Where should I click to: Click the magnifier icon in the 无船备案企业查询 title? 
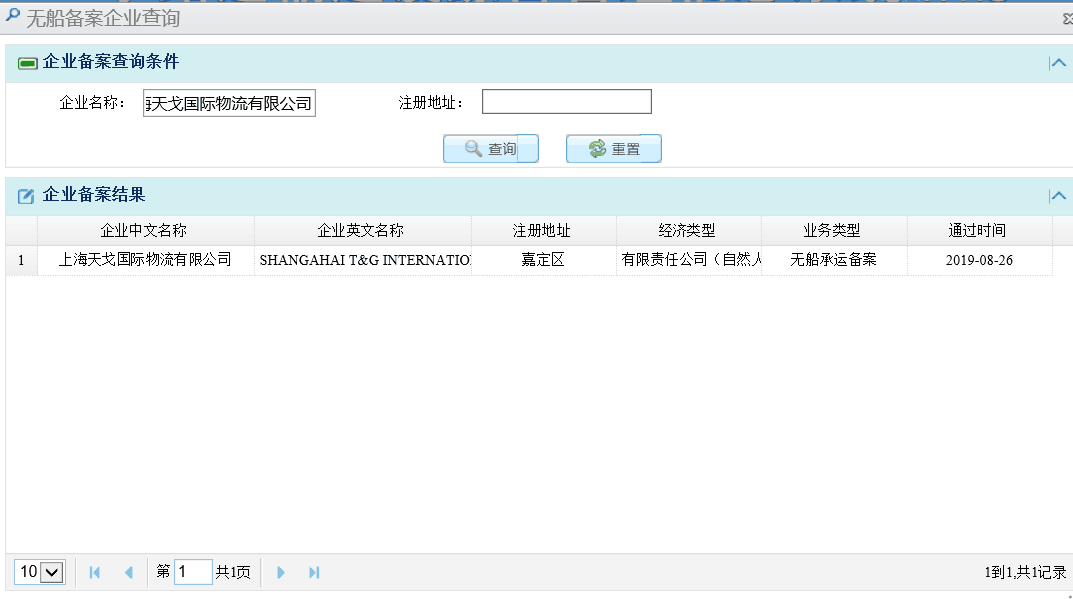tap(12, 15)
